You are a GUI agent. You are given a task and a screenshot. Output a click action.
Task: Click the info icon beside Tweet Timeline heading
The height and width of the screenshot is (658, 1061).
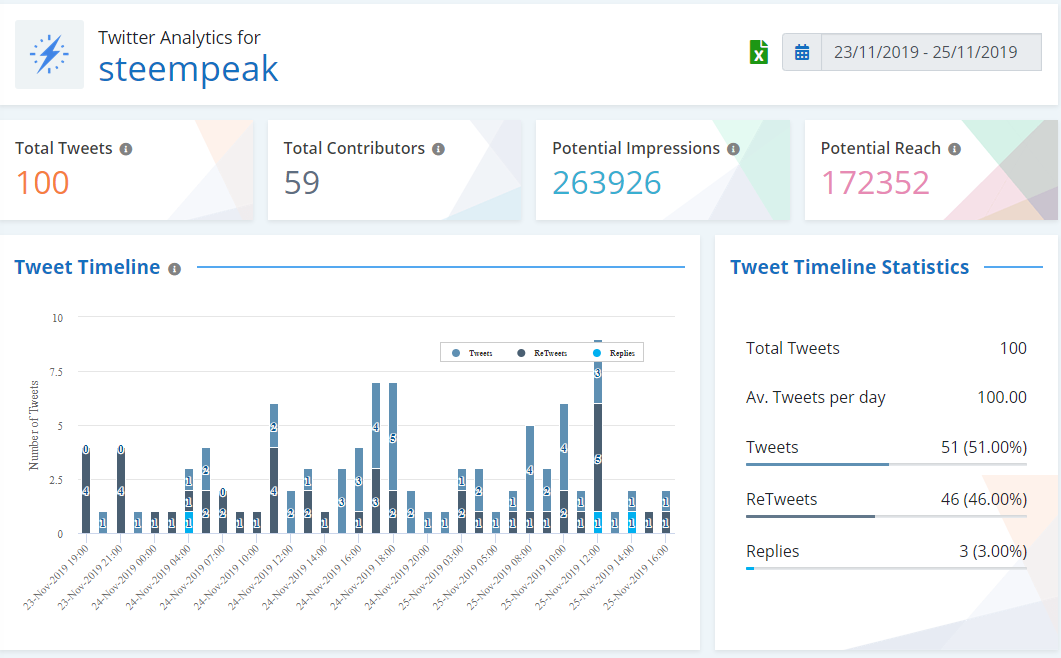coord(175,269)
